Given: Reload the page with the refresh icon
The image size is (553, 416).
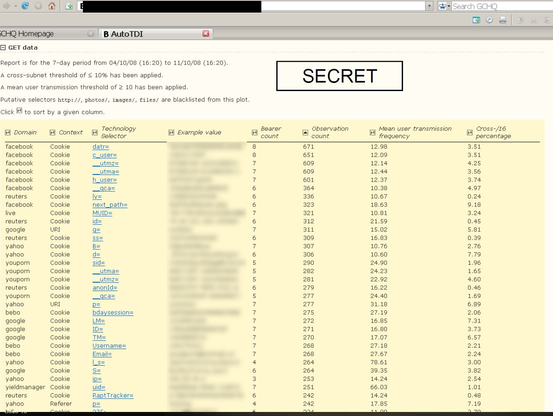Looking at the screenshot, I should pyautogui.click(x=25, y=6).
